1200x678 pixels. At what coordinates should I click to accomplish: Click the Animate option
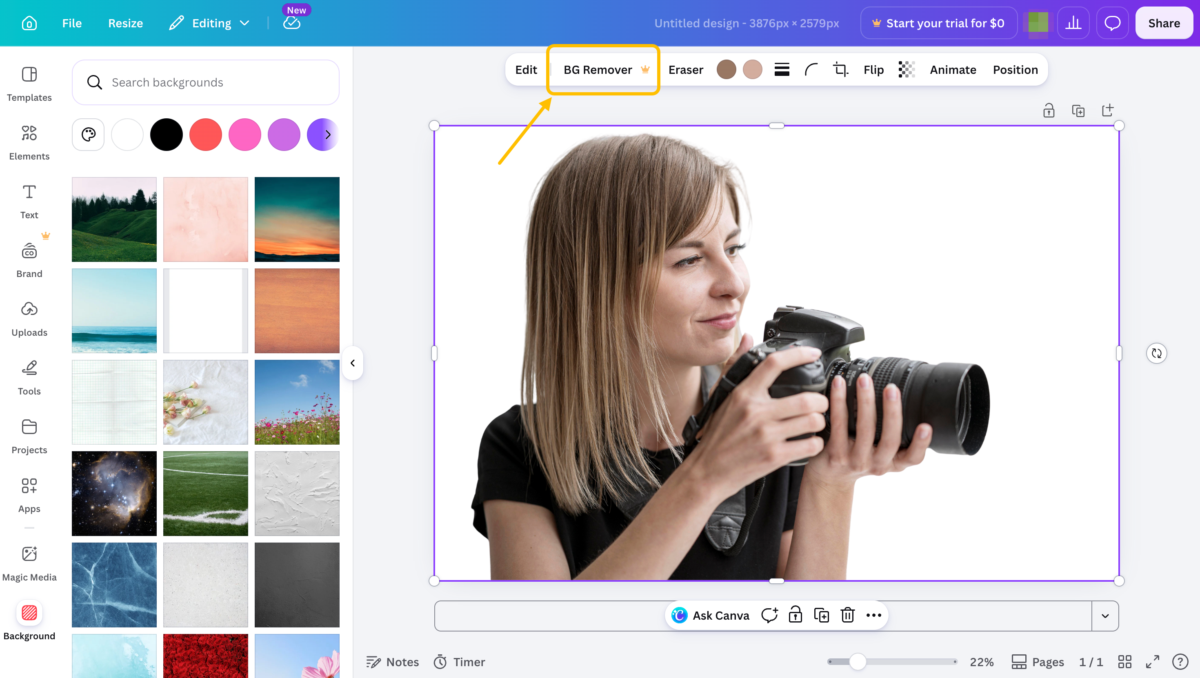[953, 70]
